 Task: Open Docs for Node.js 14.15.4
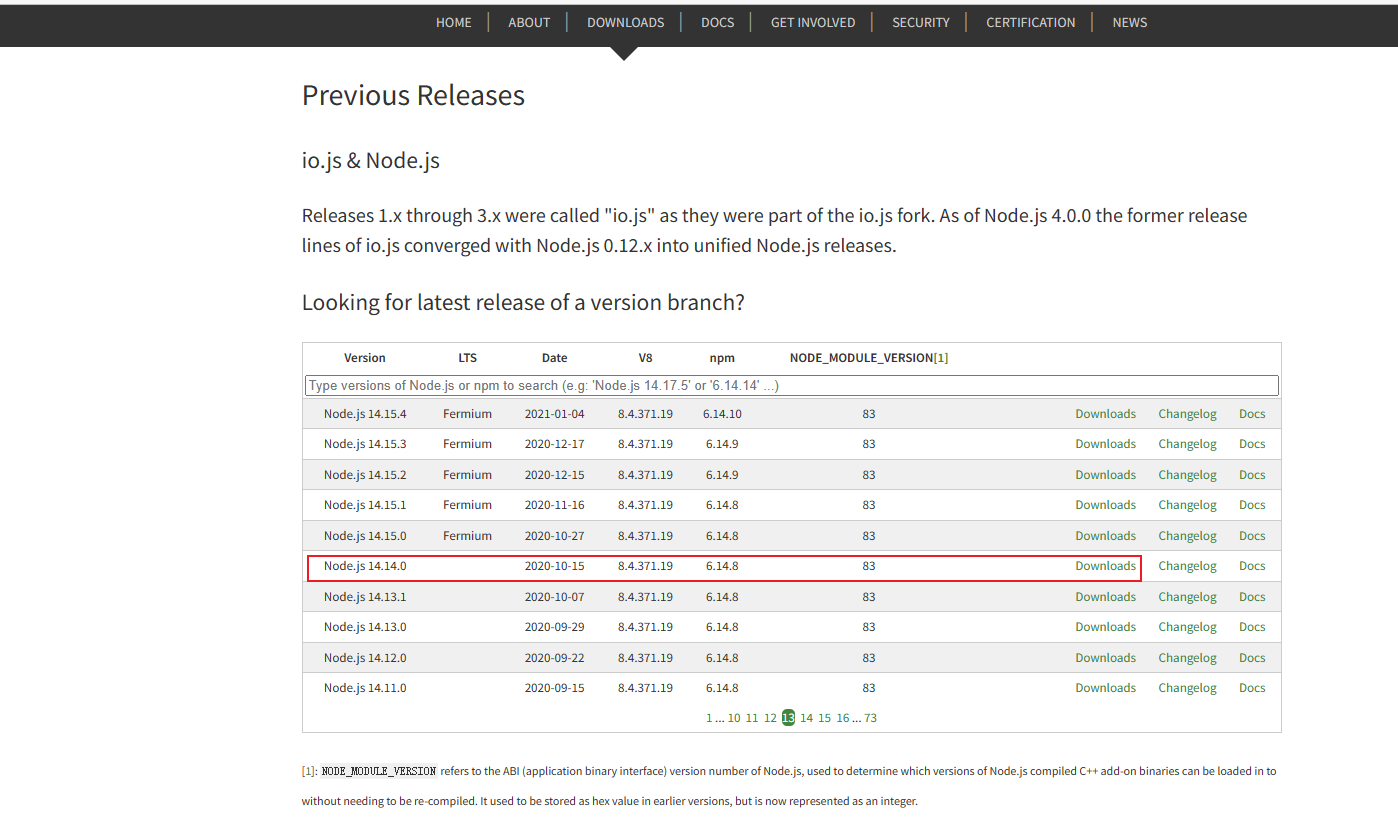click(x=1252, y=414)
